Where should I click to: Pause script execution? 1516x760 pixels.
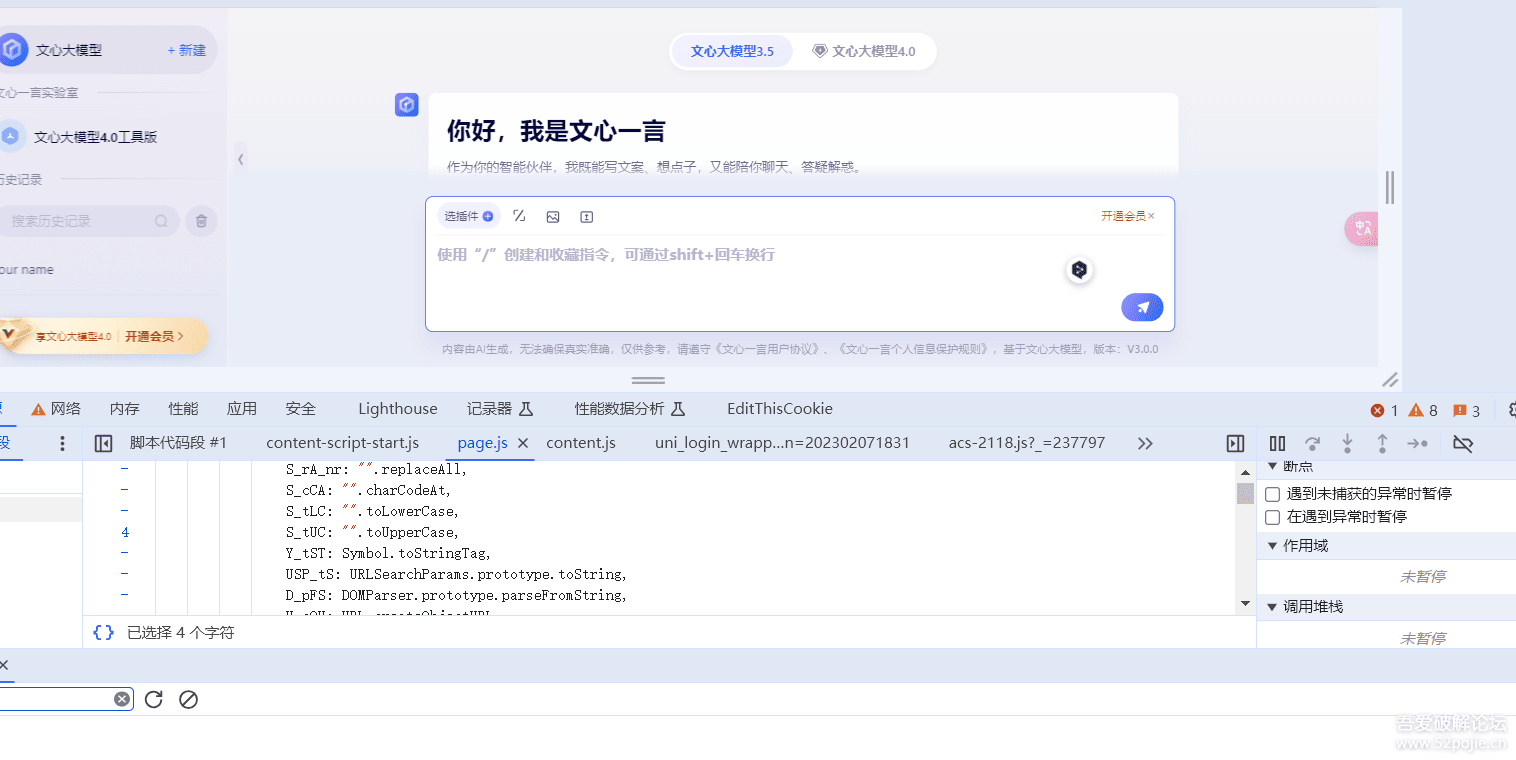[1277, 443]
